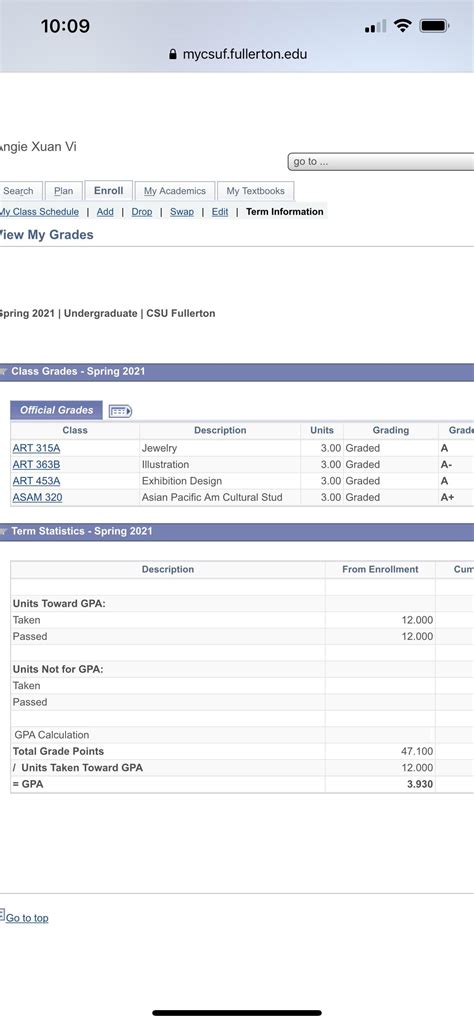Tap the battery status icon

coord(434,26)
